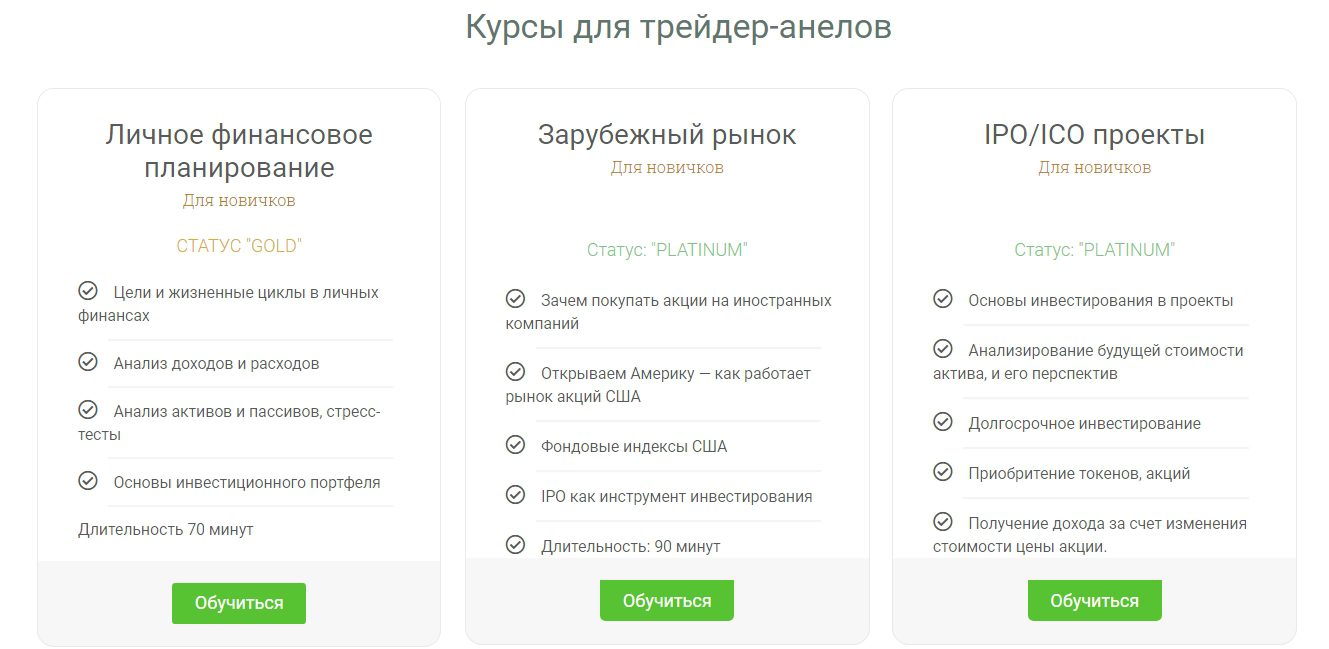Click check icon beside "Длительность: 90 минут"
The height and width of the screenshot is (649, 1329).
pos(515,545)
